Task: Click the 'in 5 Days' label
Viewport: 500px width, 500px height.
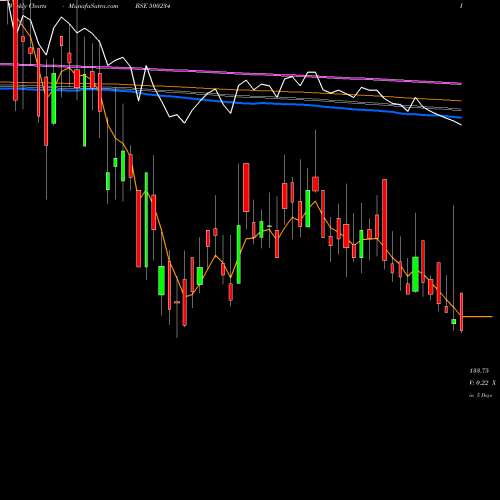Action: (x=480, y=395)
